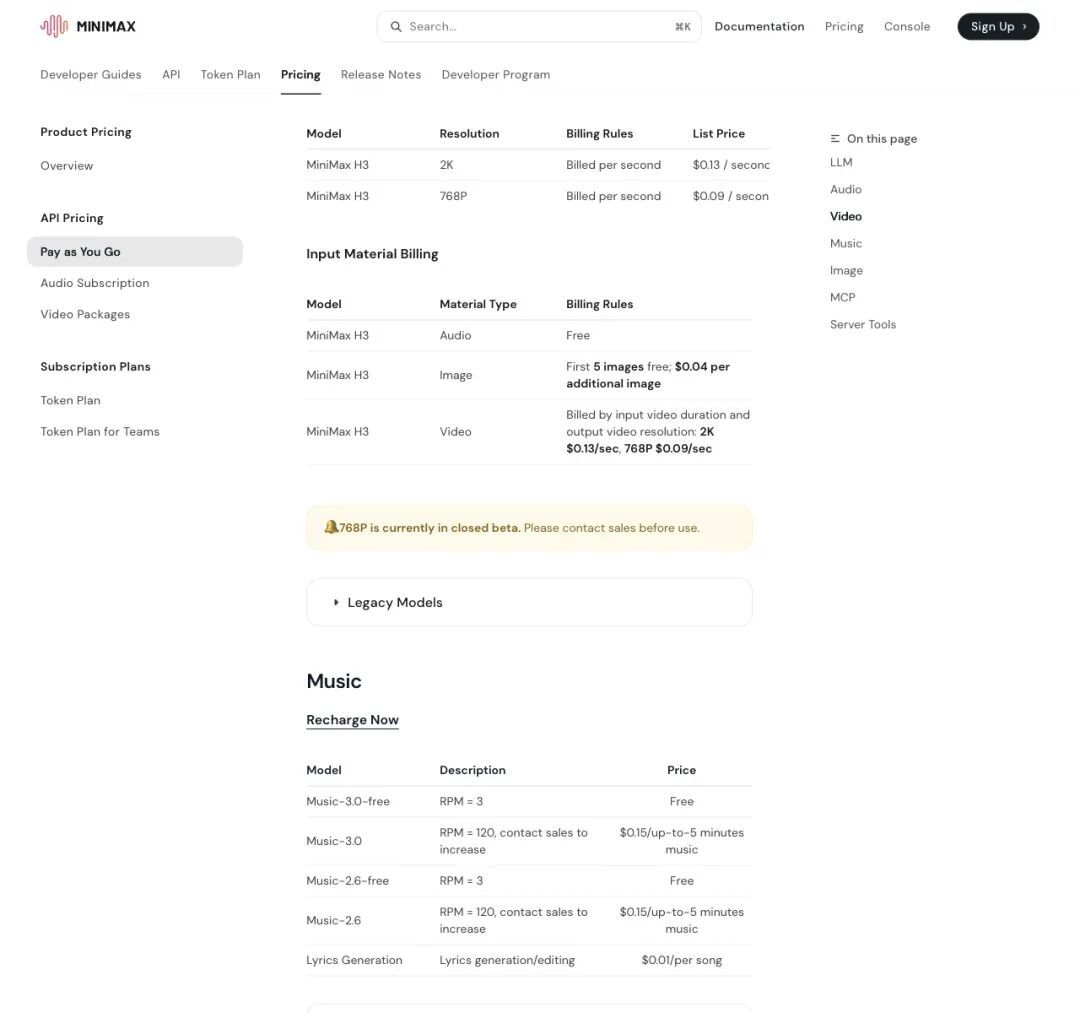Jump to the MCP section
1080x1013 pixels.
click(x=842, y=297)
